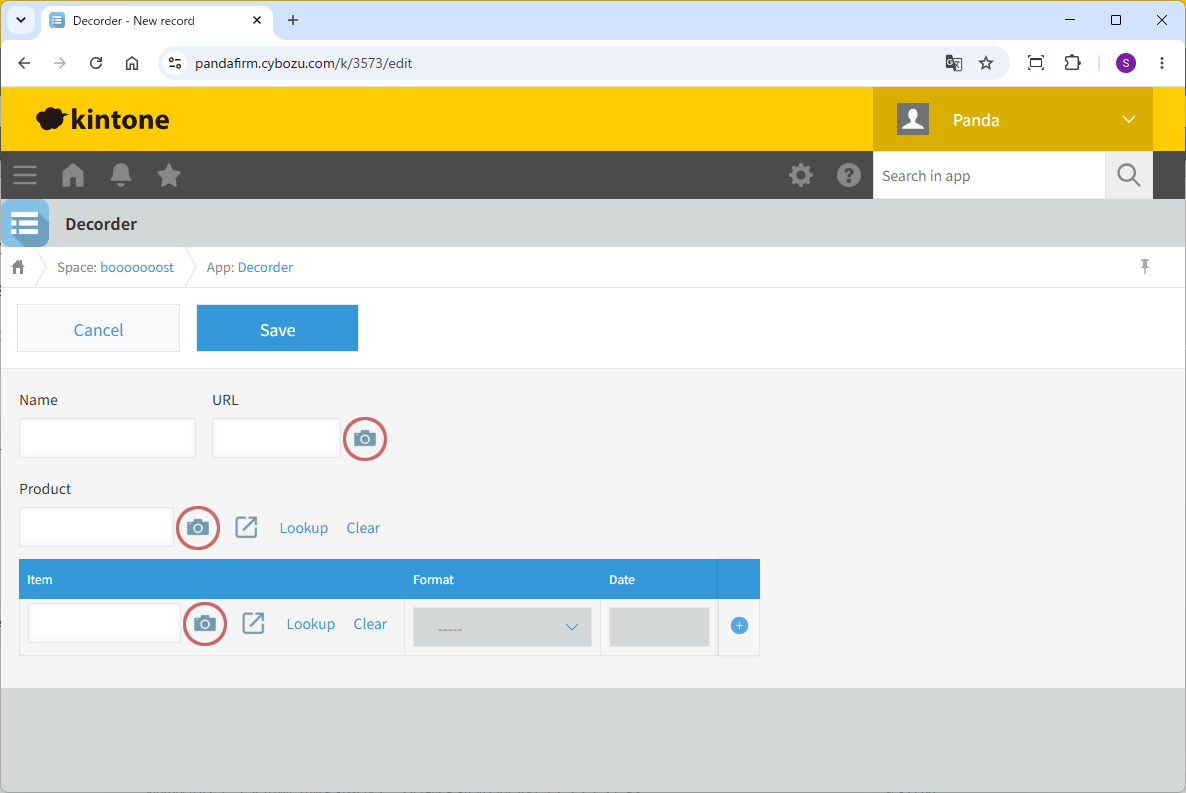
Task: Click the Format column header
Action: [x=433, y=580]
